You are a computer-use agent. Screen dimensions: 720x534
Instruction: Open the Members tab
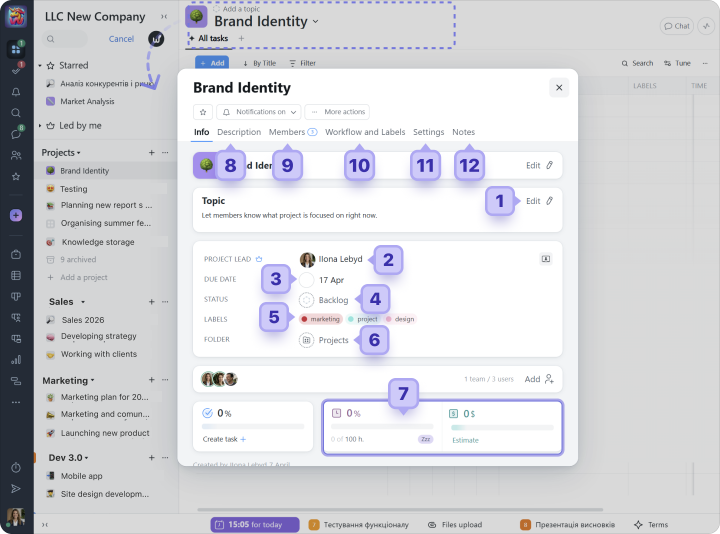287,132
